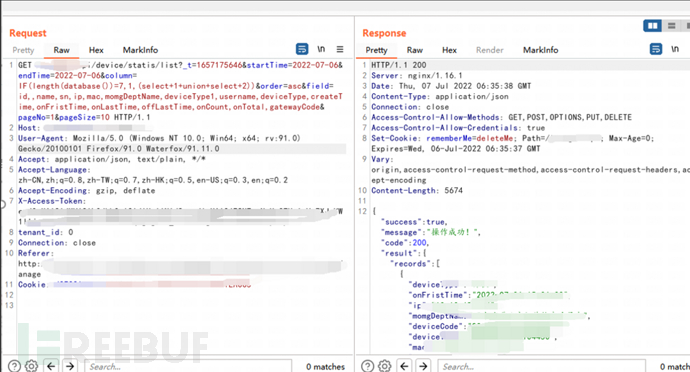
Task: Click the Vary response header
Action: [x=382, y=159]
